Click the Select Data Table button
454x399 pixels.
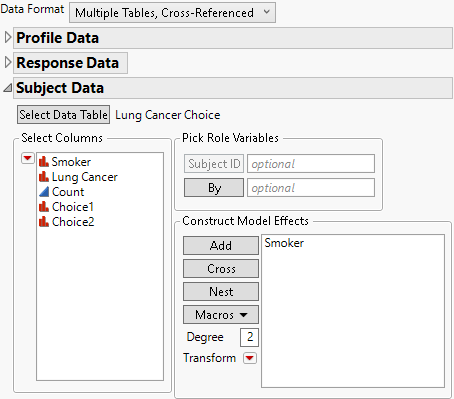tap(63, 115)
